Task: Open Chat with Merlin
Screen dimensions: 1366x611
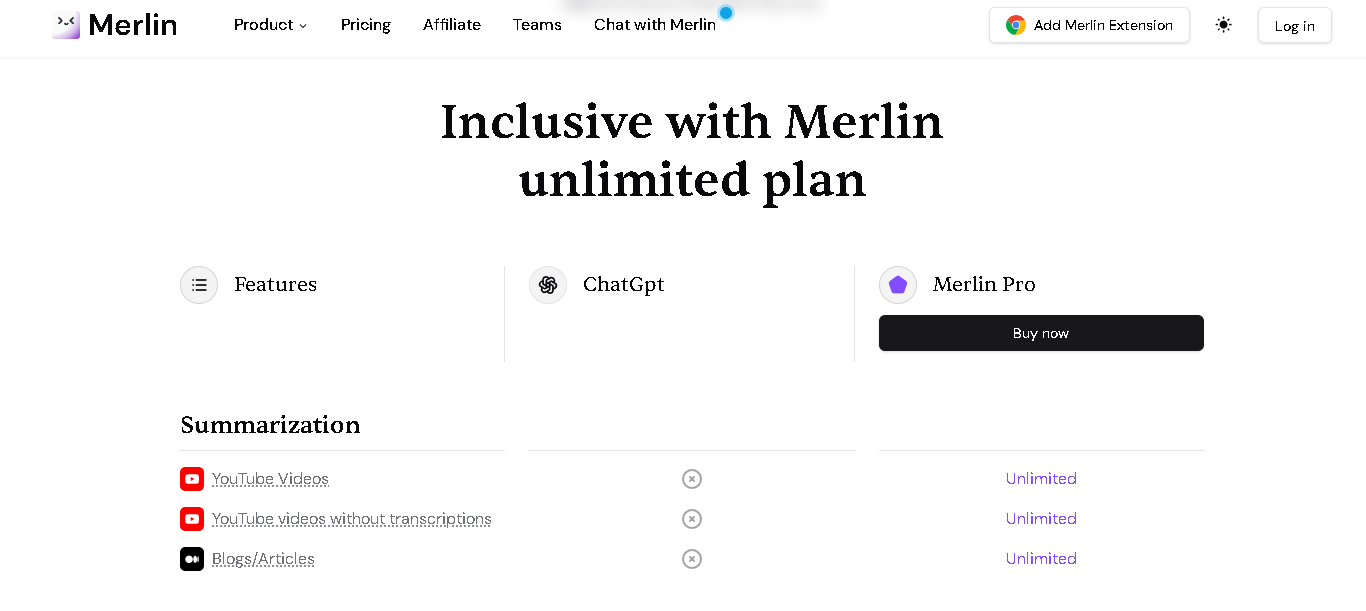Action: click(x=655, y=25)
